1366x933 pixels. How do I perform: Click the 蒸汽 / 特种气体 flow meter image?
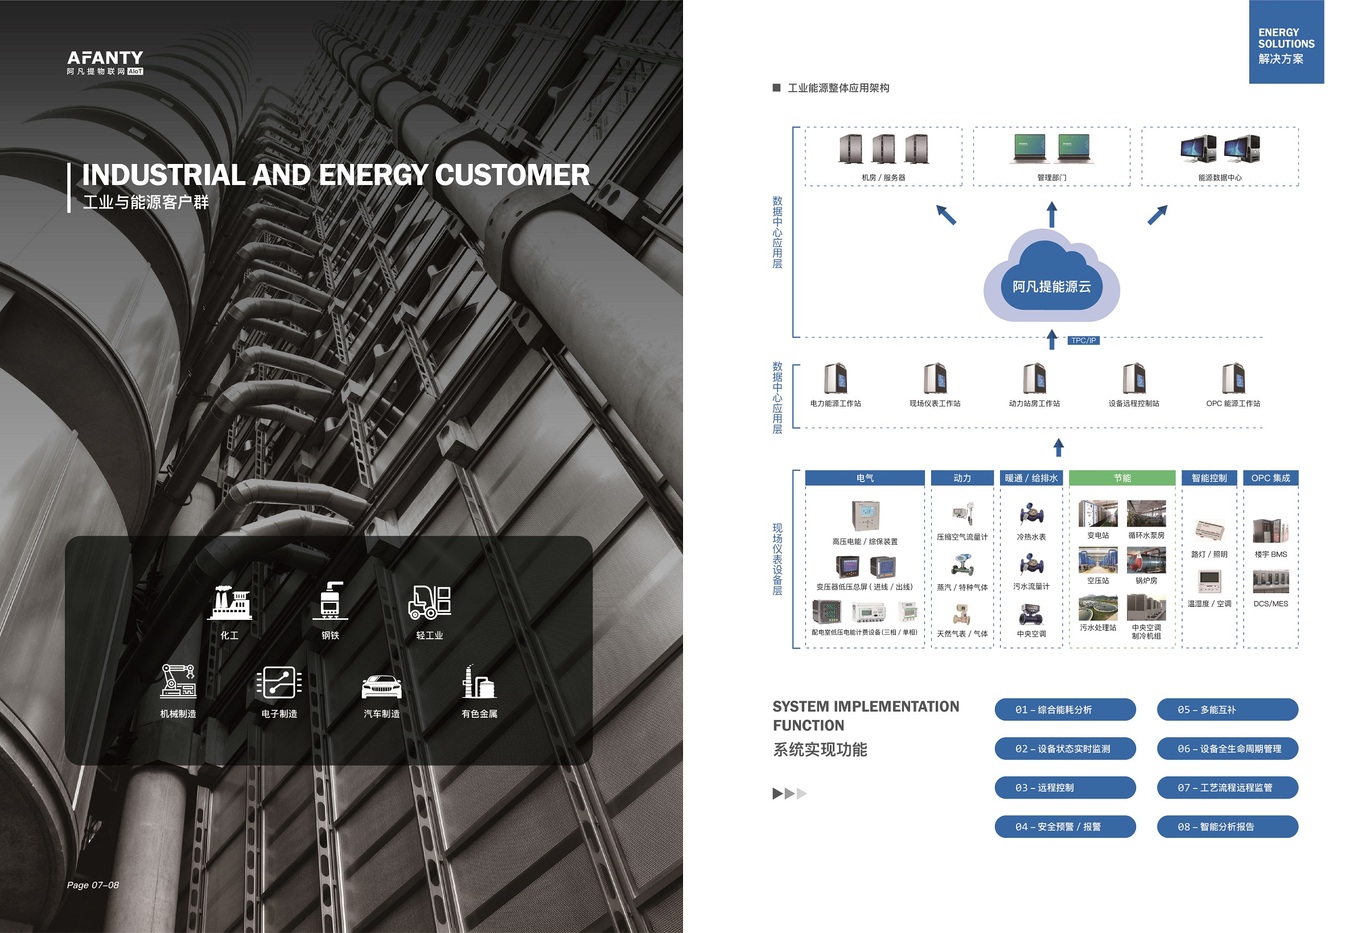962,566
